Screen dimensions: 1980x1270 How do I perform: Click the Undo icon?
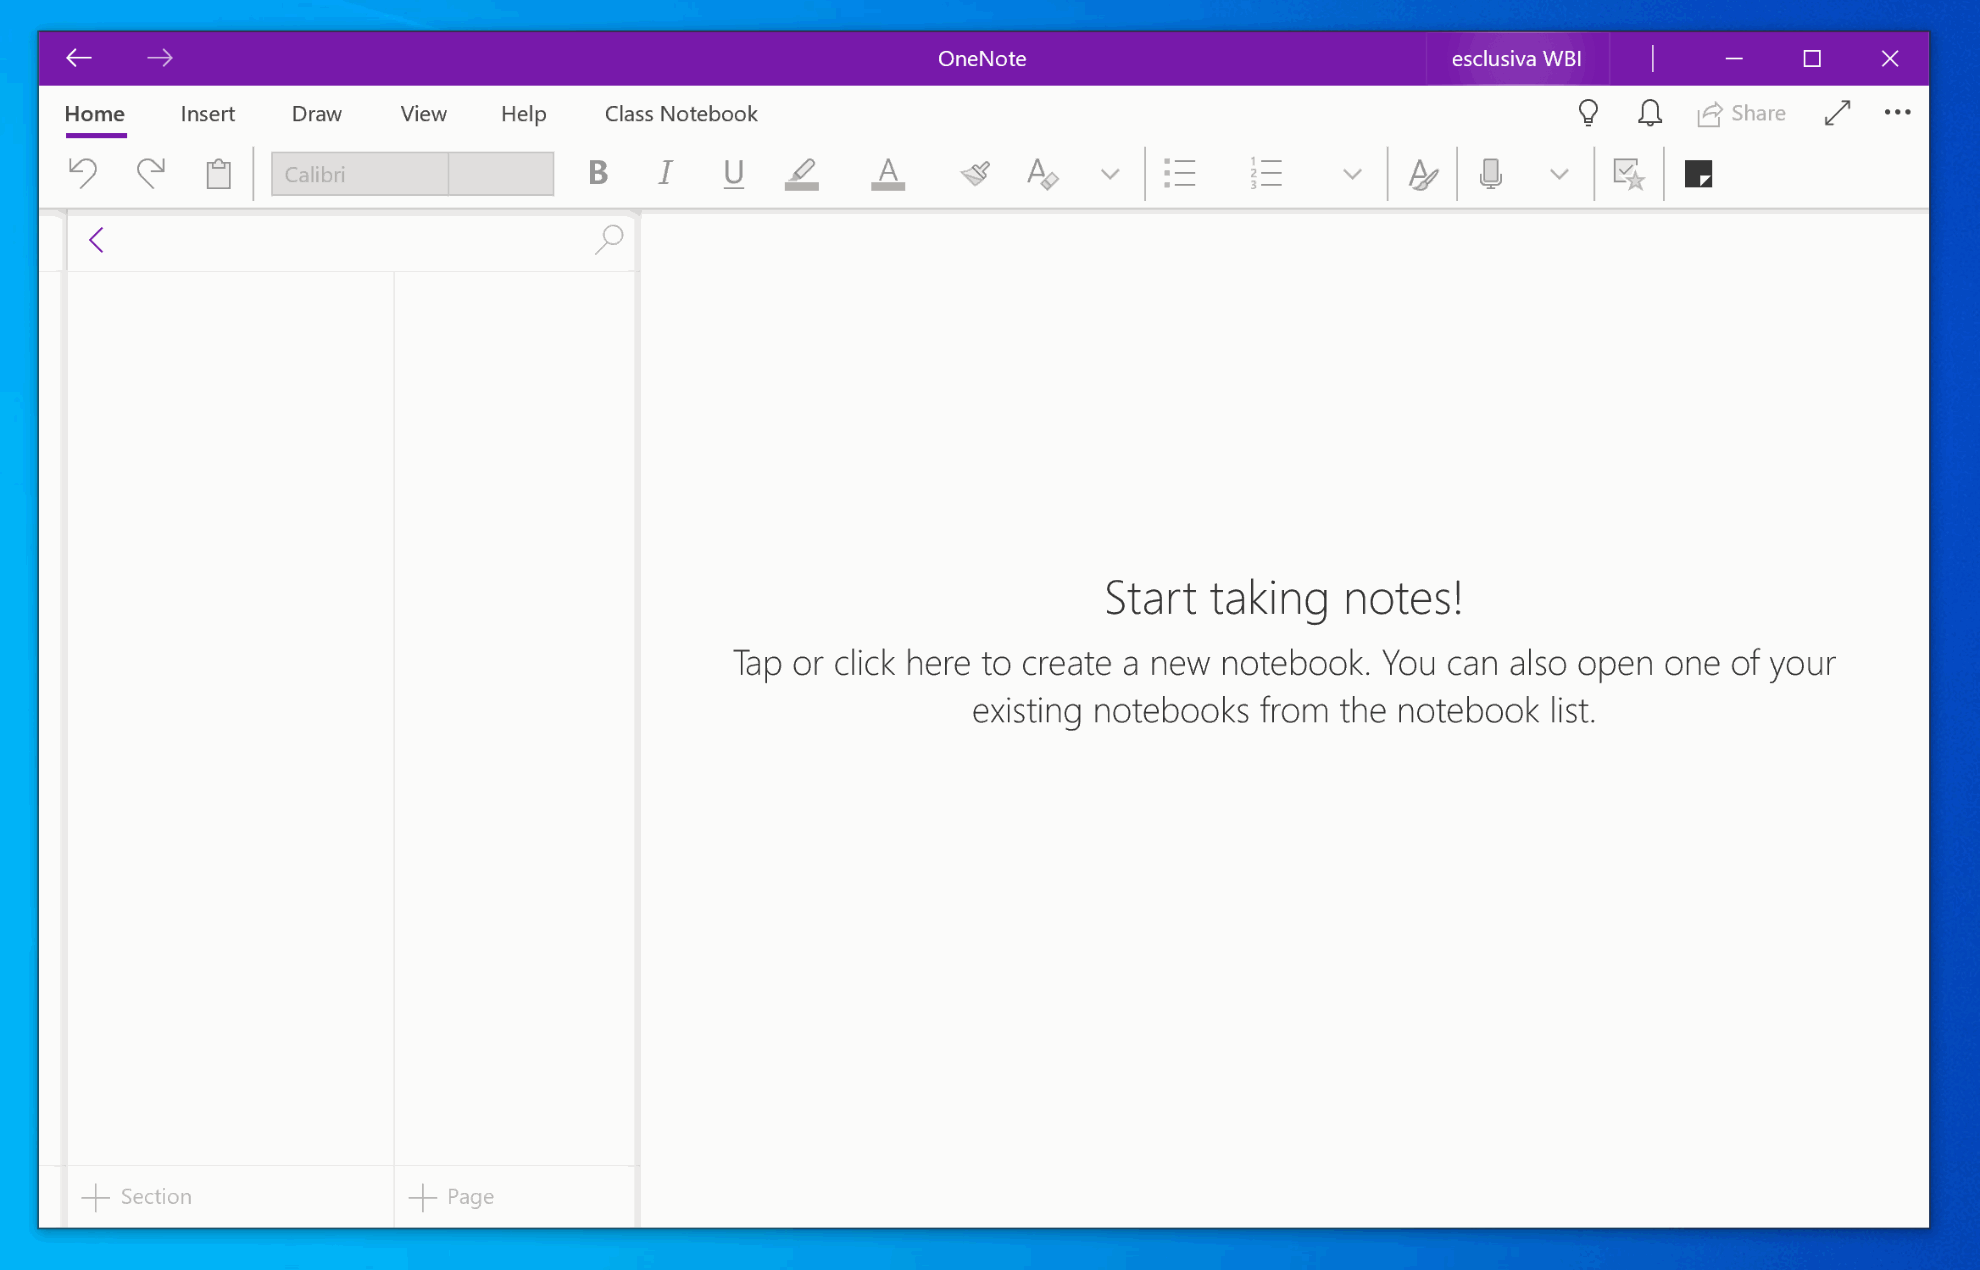coord(82,173)
